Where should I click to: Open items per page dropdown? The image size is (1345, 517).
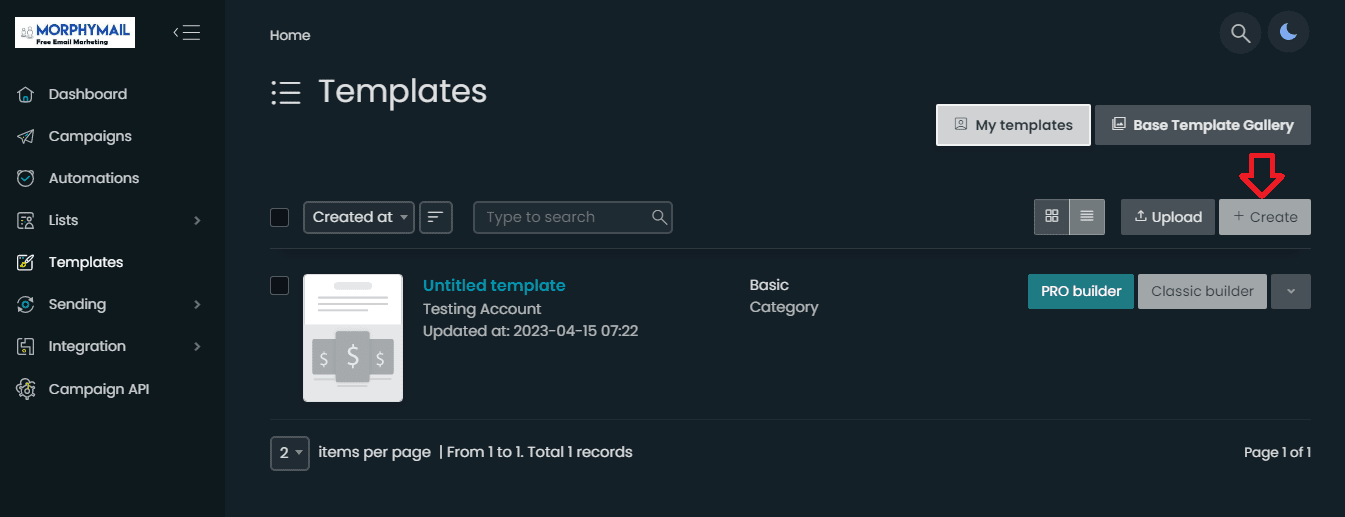point(290,453)
